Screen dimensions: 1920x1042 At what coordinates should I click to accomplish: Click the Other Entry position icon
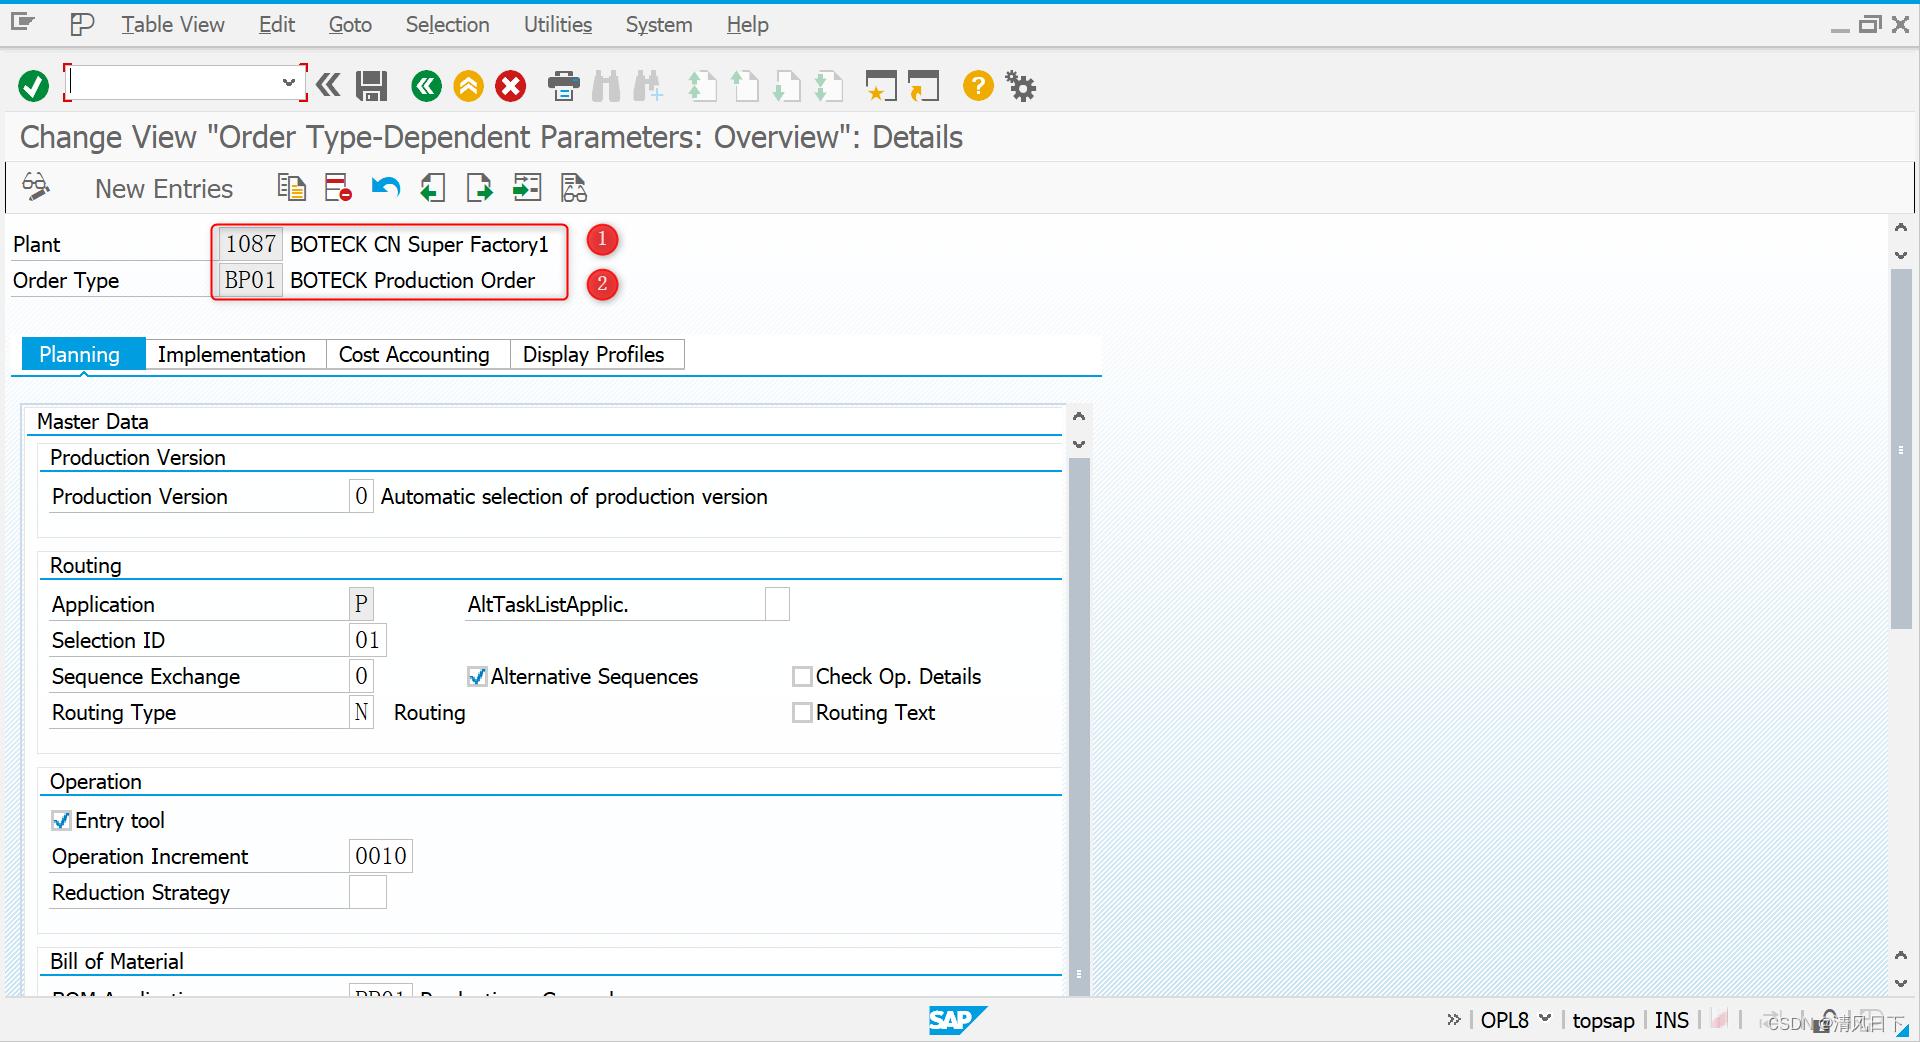click(526, 187)
